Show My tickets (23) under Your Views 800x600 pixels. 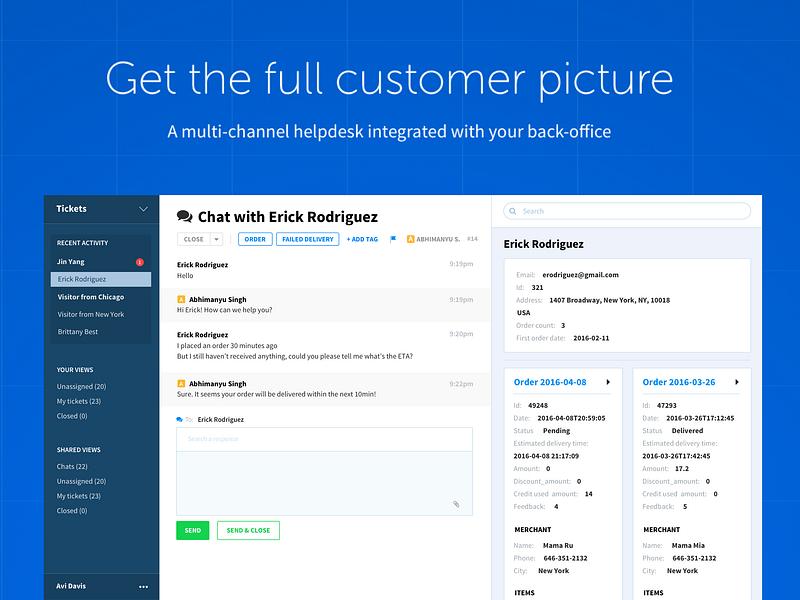[79, 402]
